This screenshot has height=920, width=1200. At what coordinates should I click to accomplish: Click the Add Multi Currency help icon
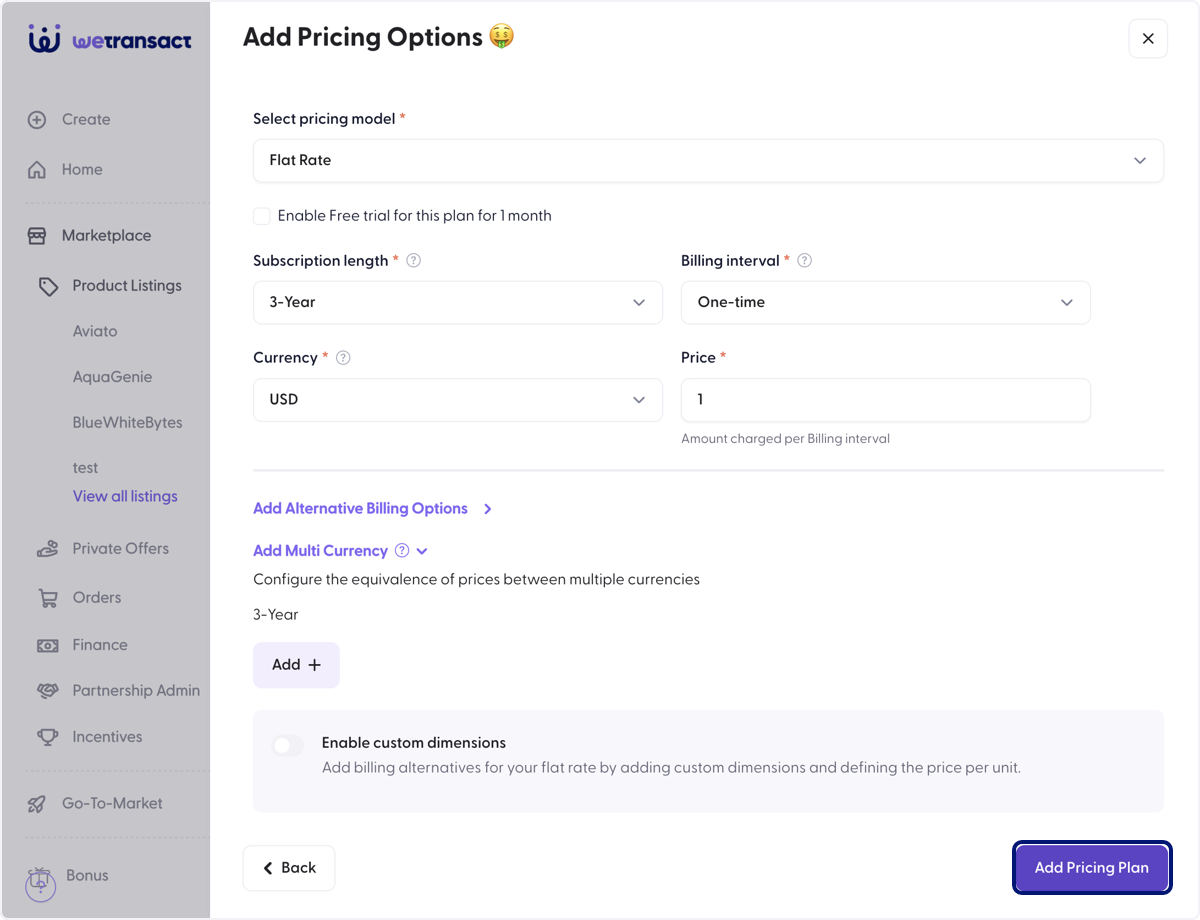pyautogui.click(x=402, y=551)
